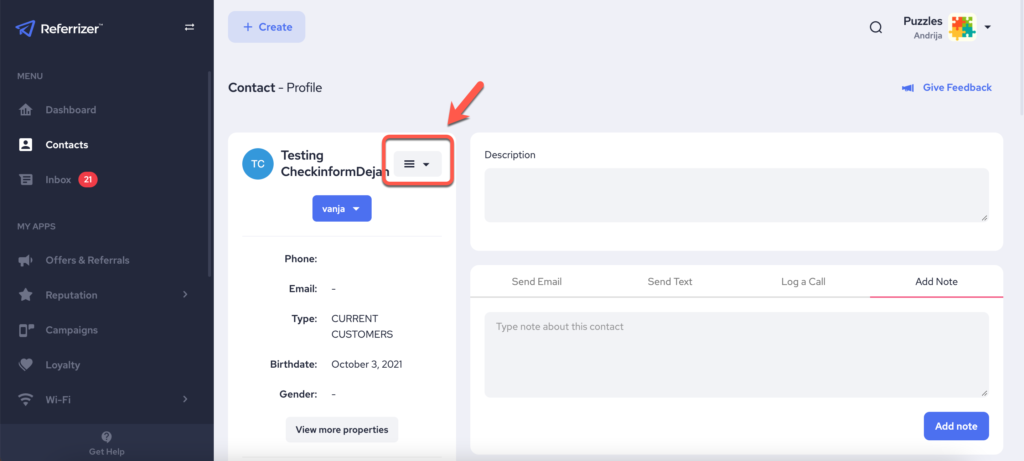Open the vanja assignee dropdown
1024x461 pixels.
(x=342, y=208)
